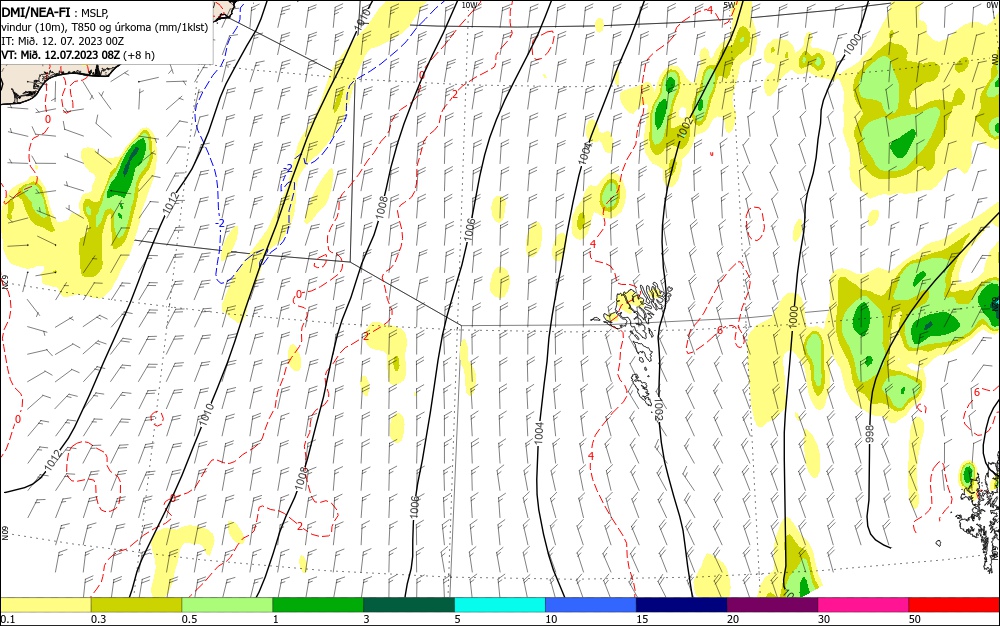Viewport: 1000px width, 626px height.
Task: Pick the cyan 5–10 legend swatch
Action: [x=500, y=605]
